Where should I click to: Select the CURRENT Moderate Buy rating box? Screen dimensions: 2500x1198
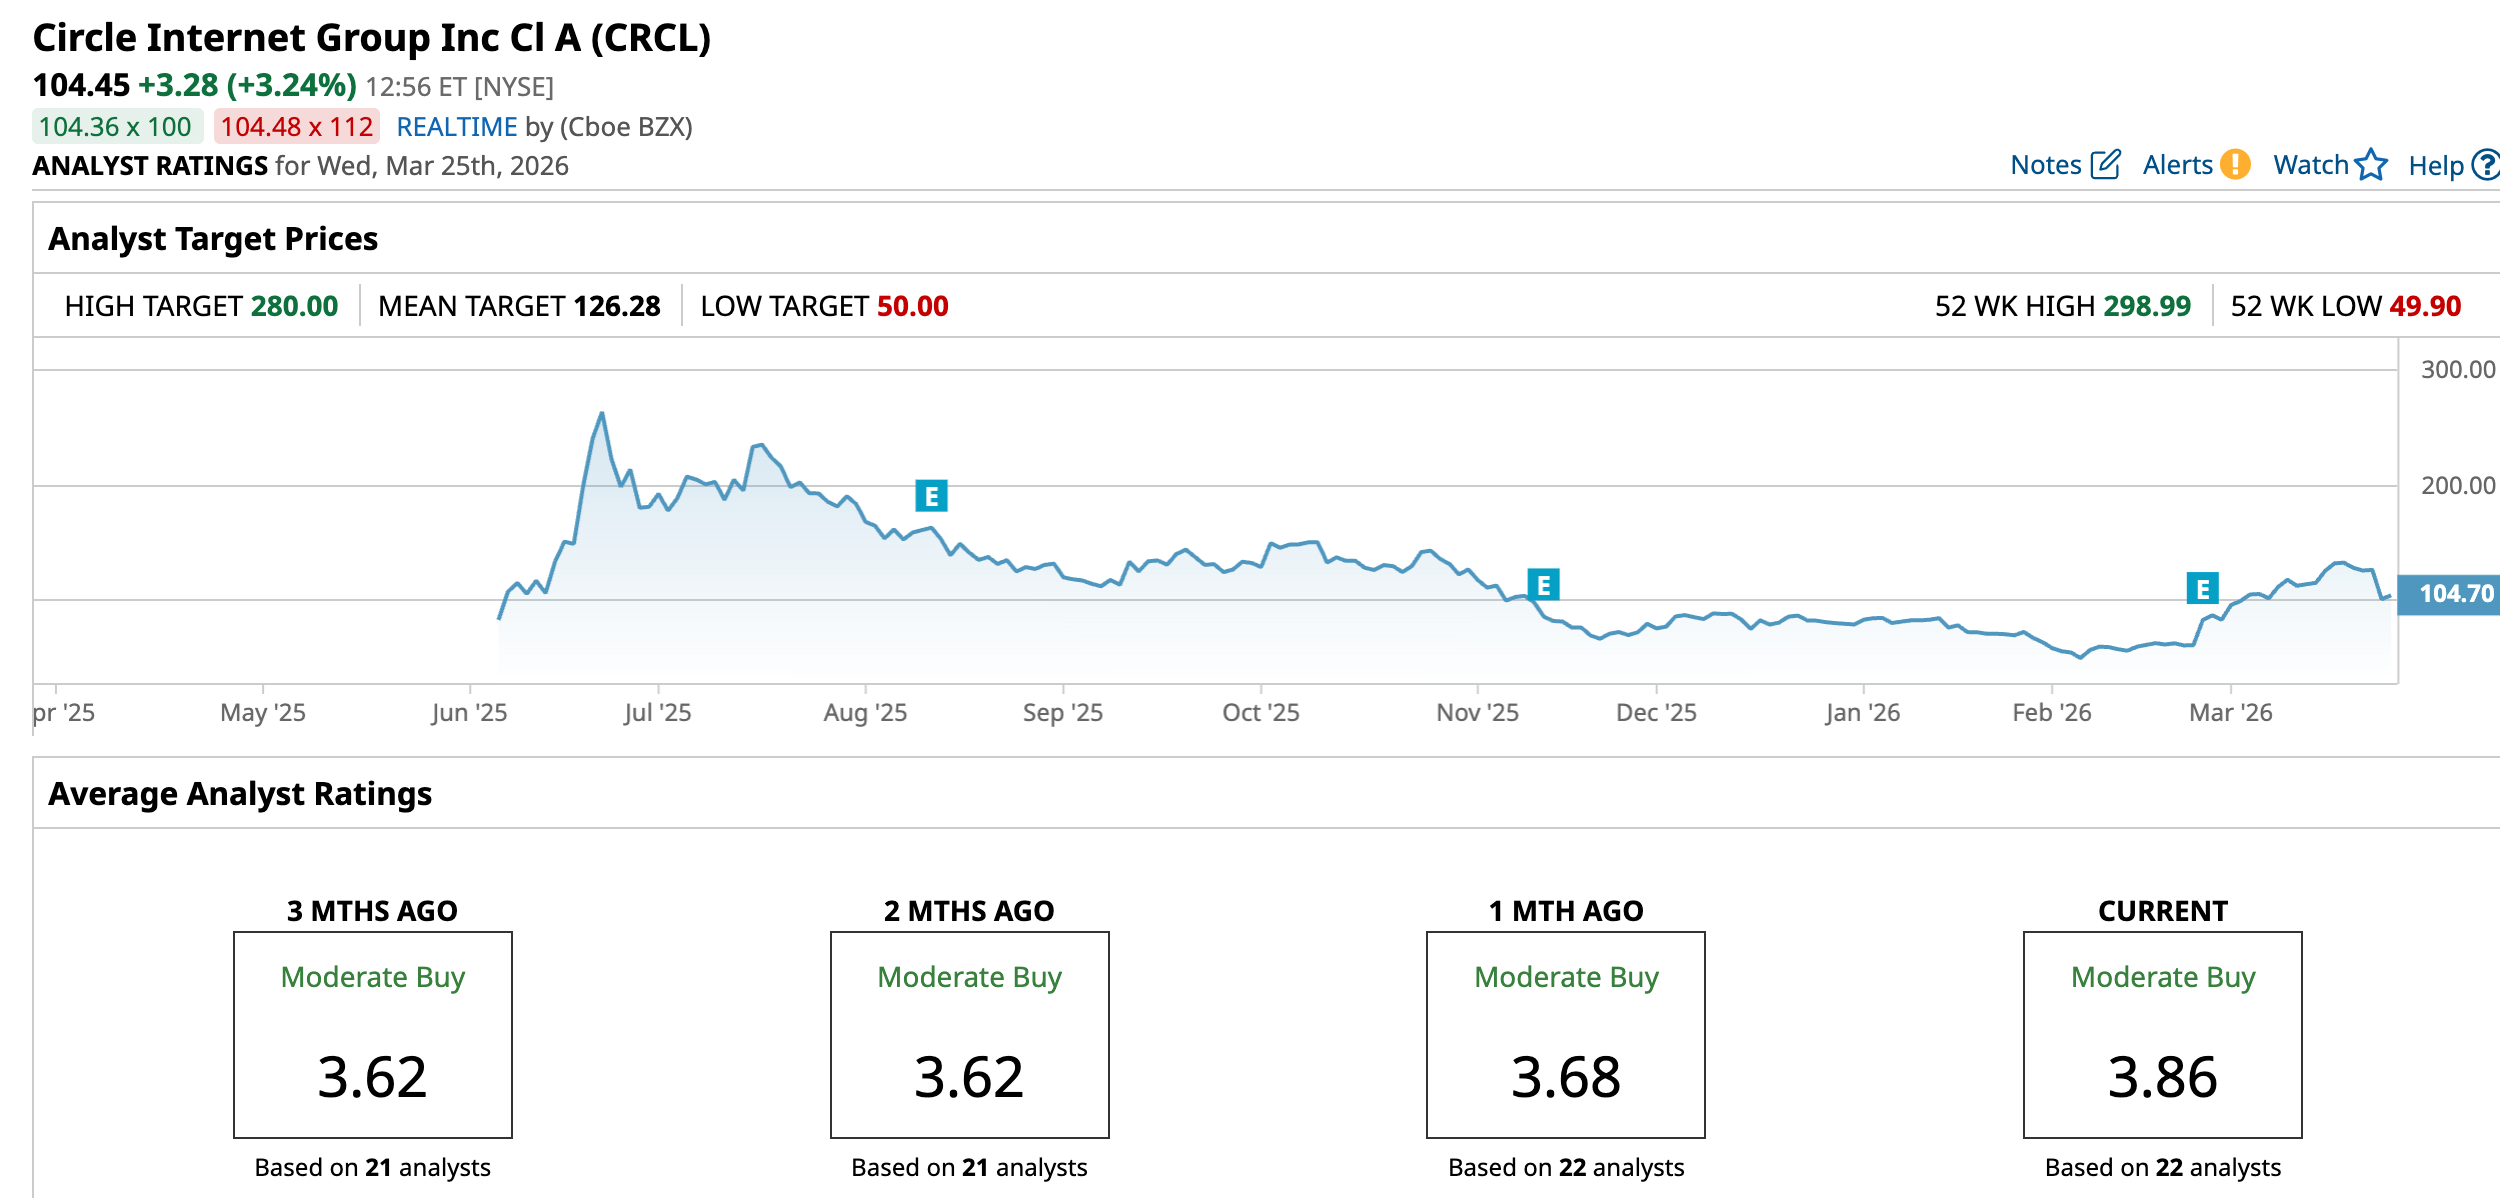point(2162,1034)
